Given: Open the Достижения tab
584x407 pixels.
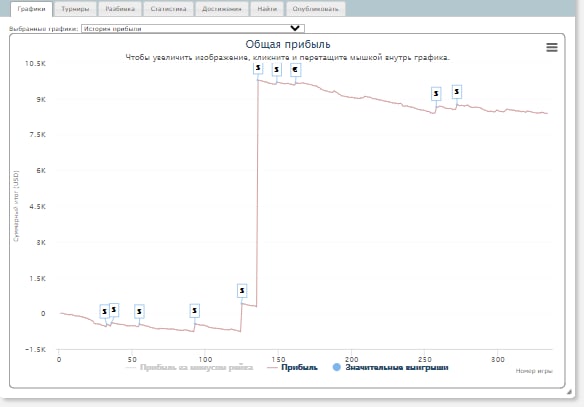Looking at the screenshot, I should pyautogui.click(x=222, y=9).
